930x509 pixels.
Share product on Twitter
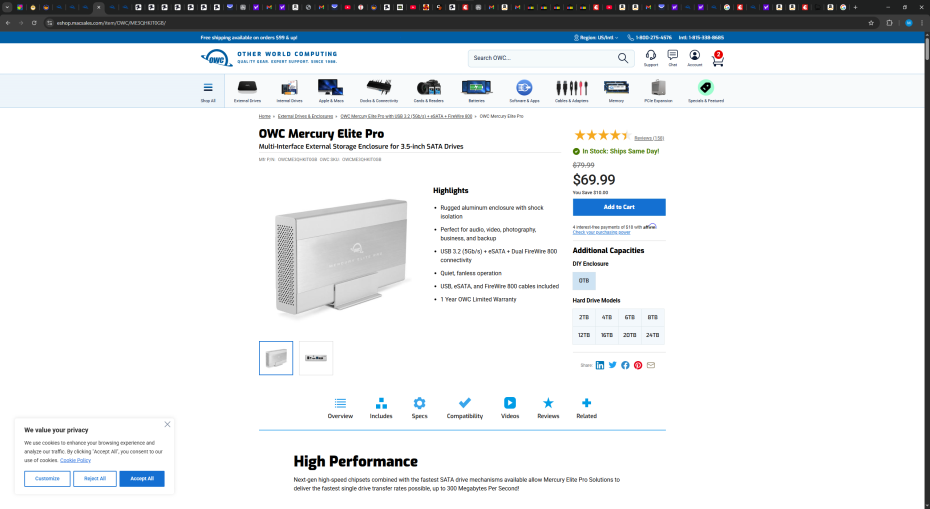pyautogui.click(x=613, y=365)
